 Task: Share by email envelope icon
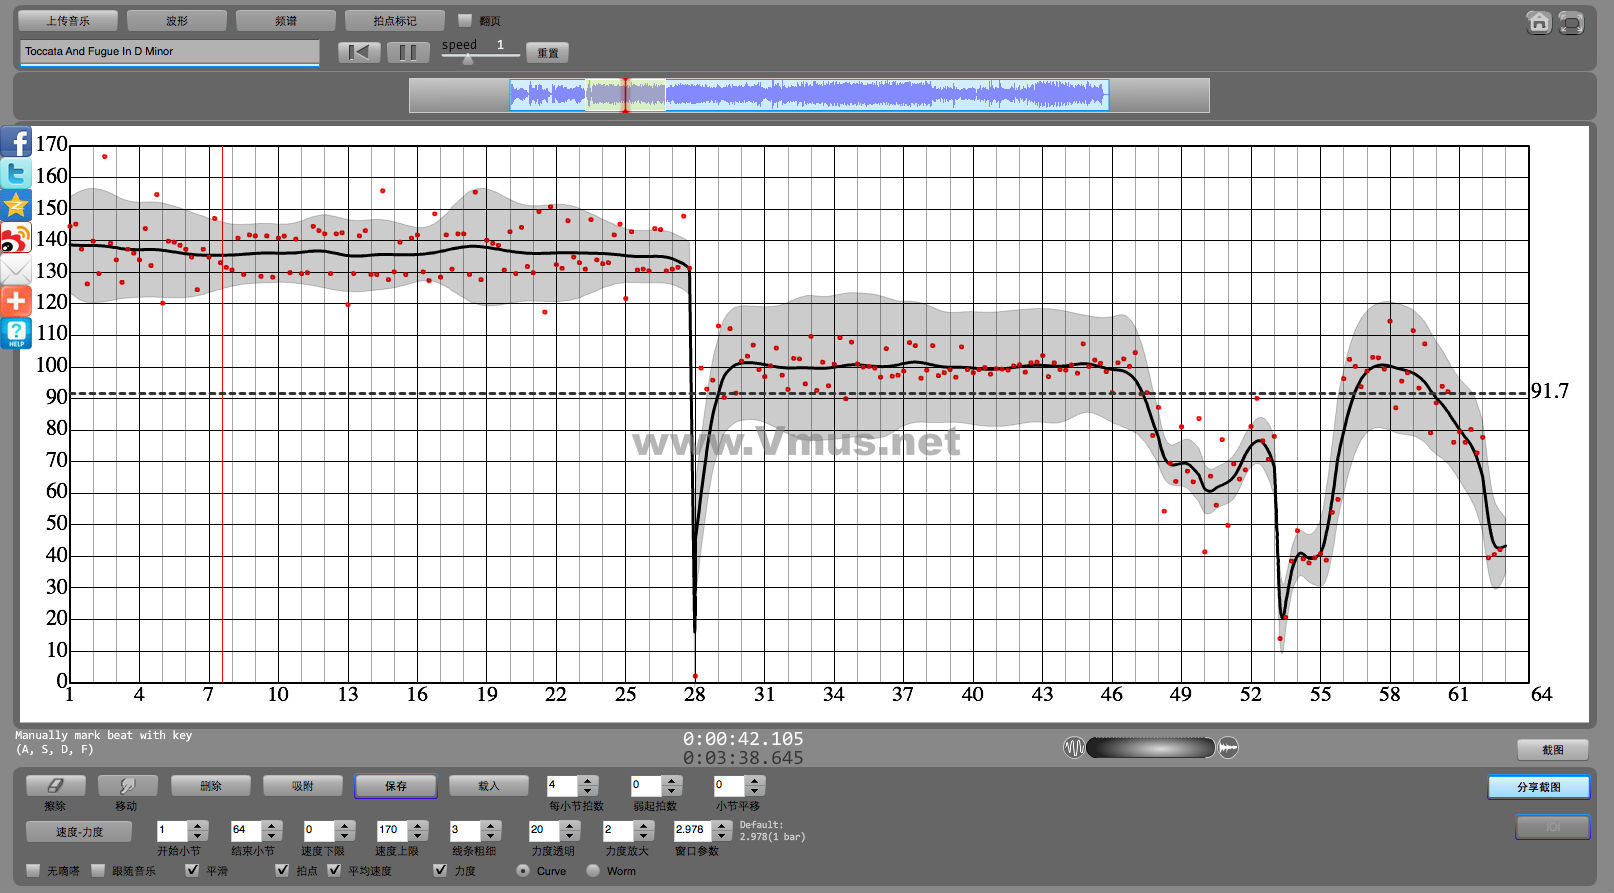[16, 269]
